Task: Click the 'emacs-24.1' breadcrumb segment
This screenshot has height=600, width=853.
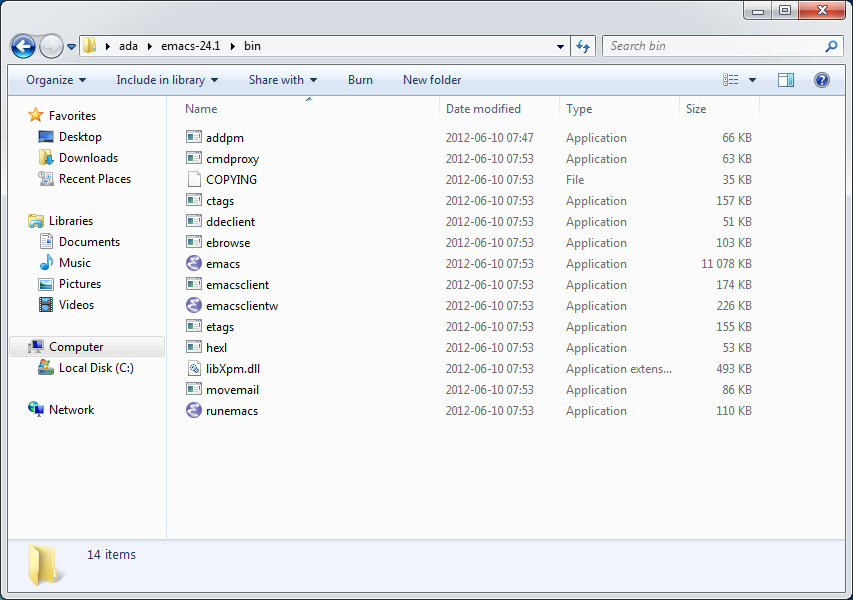Action: point(190,46)
